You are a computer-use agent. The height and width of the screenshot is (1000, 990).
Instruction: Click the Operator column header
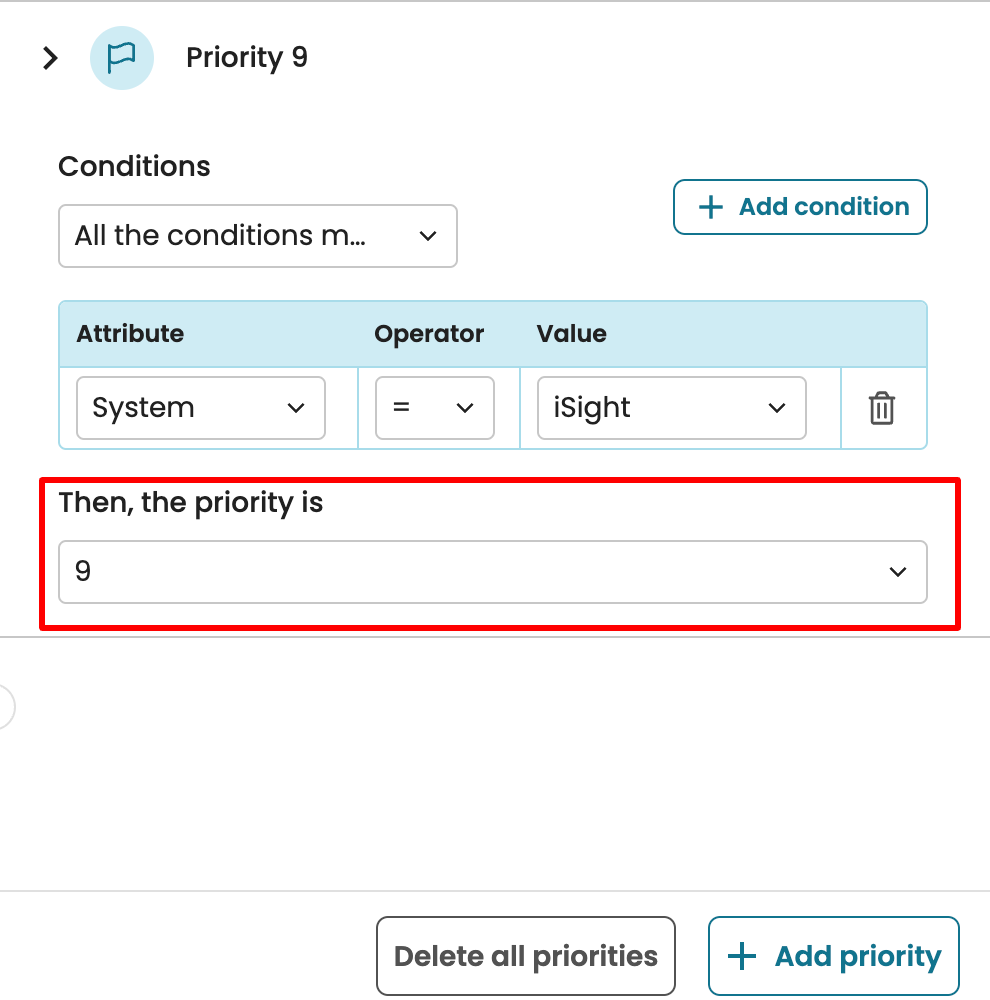[x=429, y=334]
